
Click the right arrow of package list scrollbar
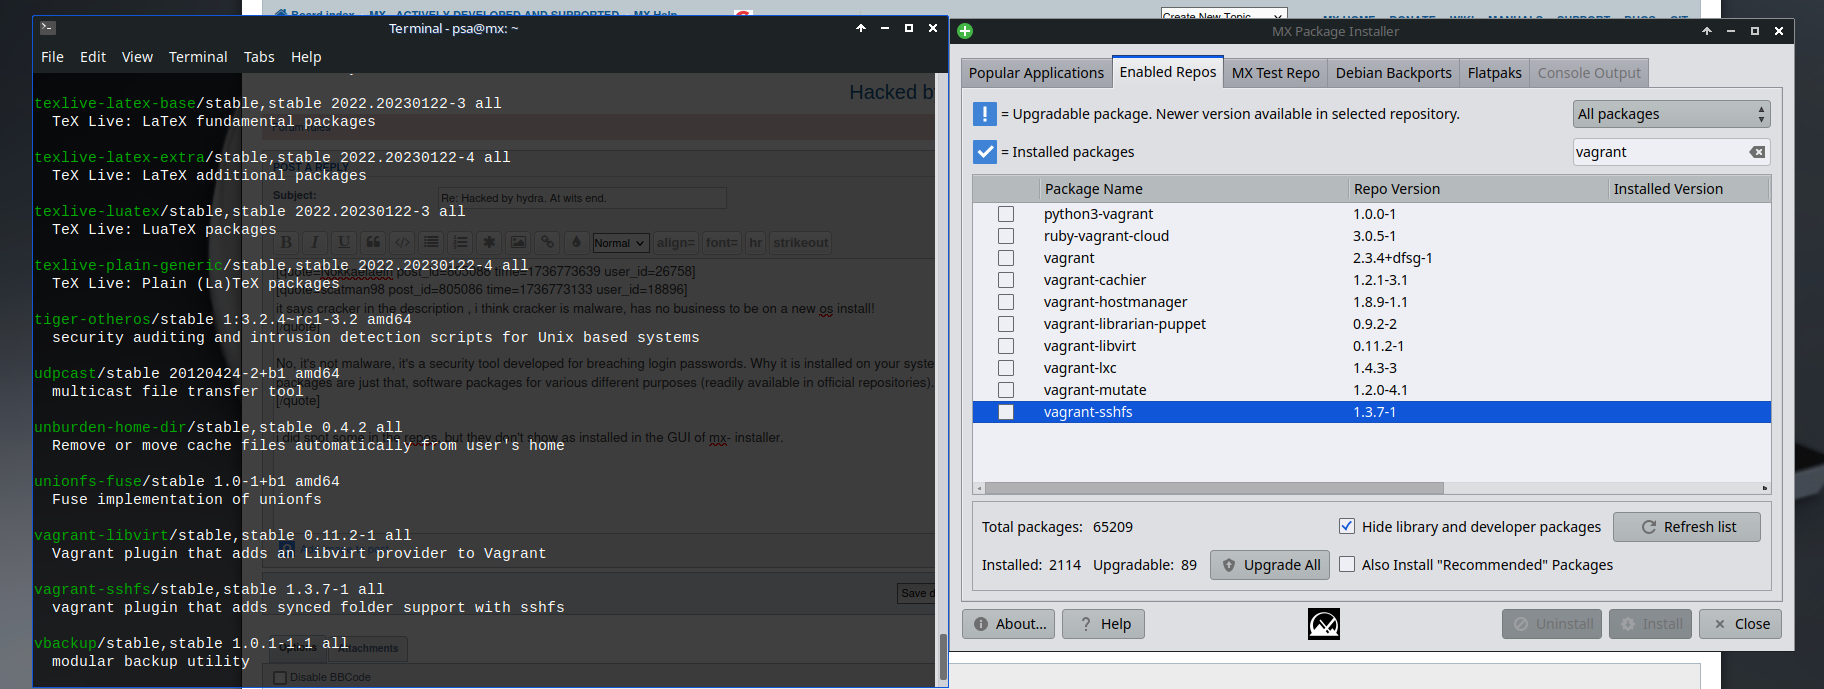tap(1765, 488)
